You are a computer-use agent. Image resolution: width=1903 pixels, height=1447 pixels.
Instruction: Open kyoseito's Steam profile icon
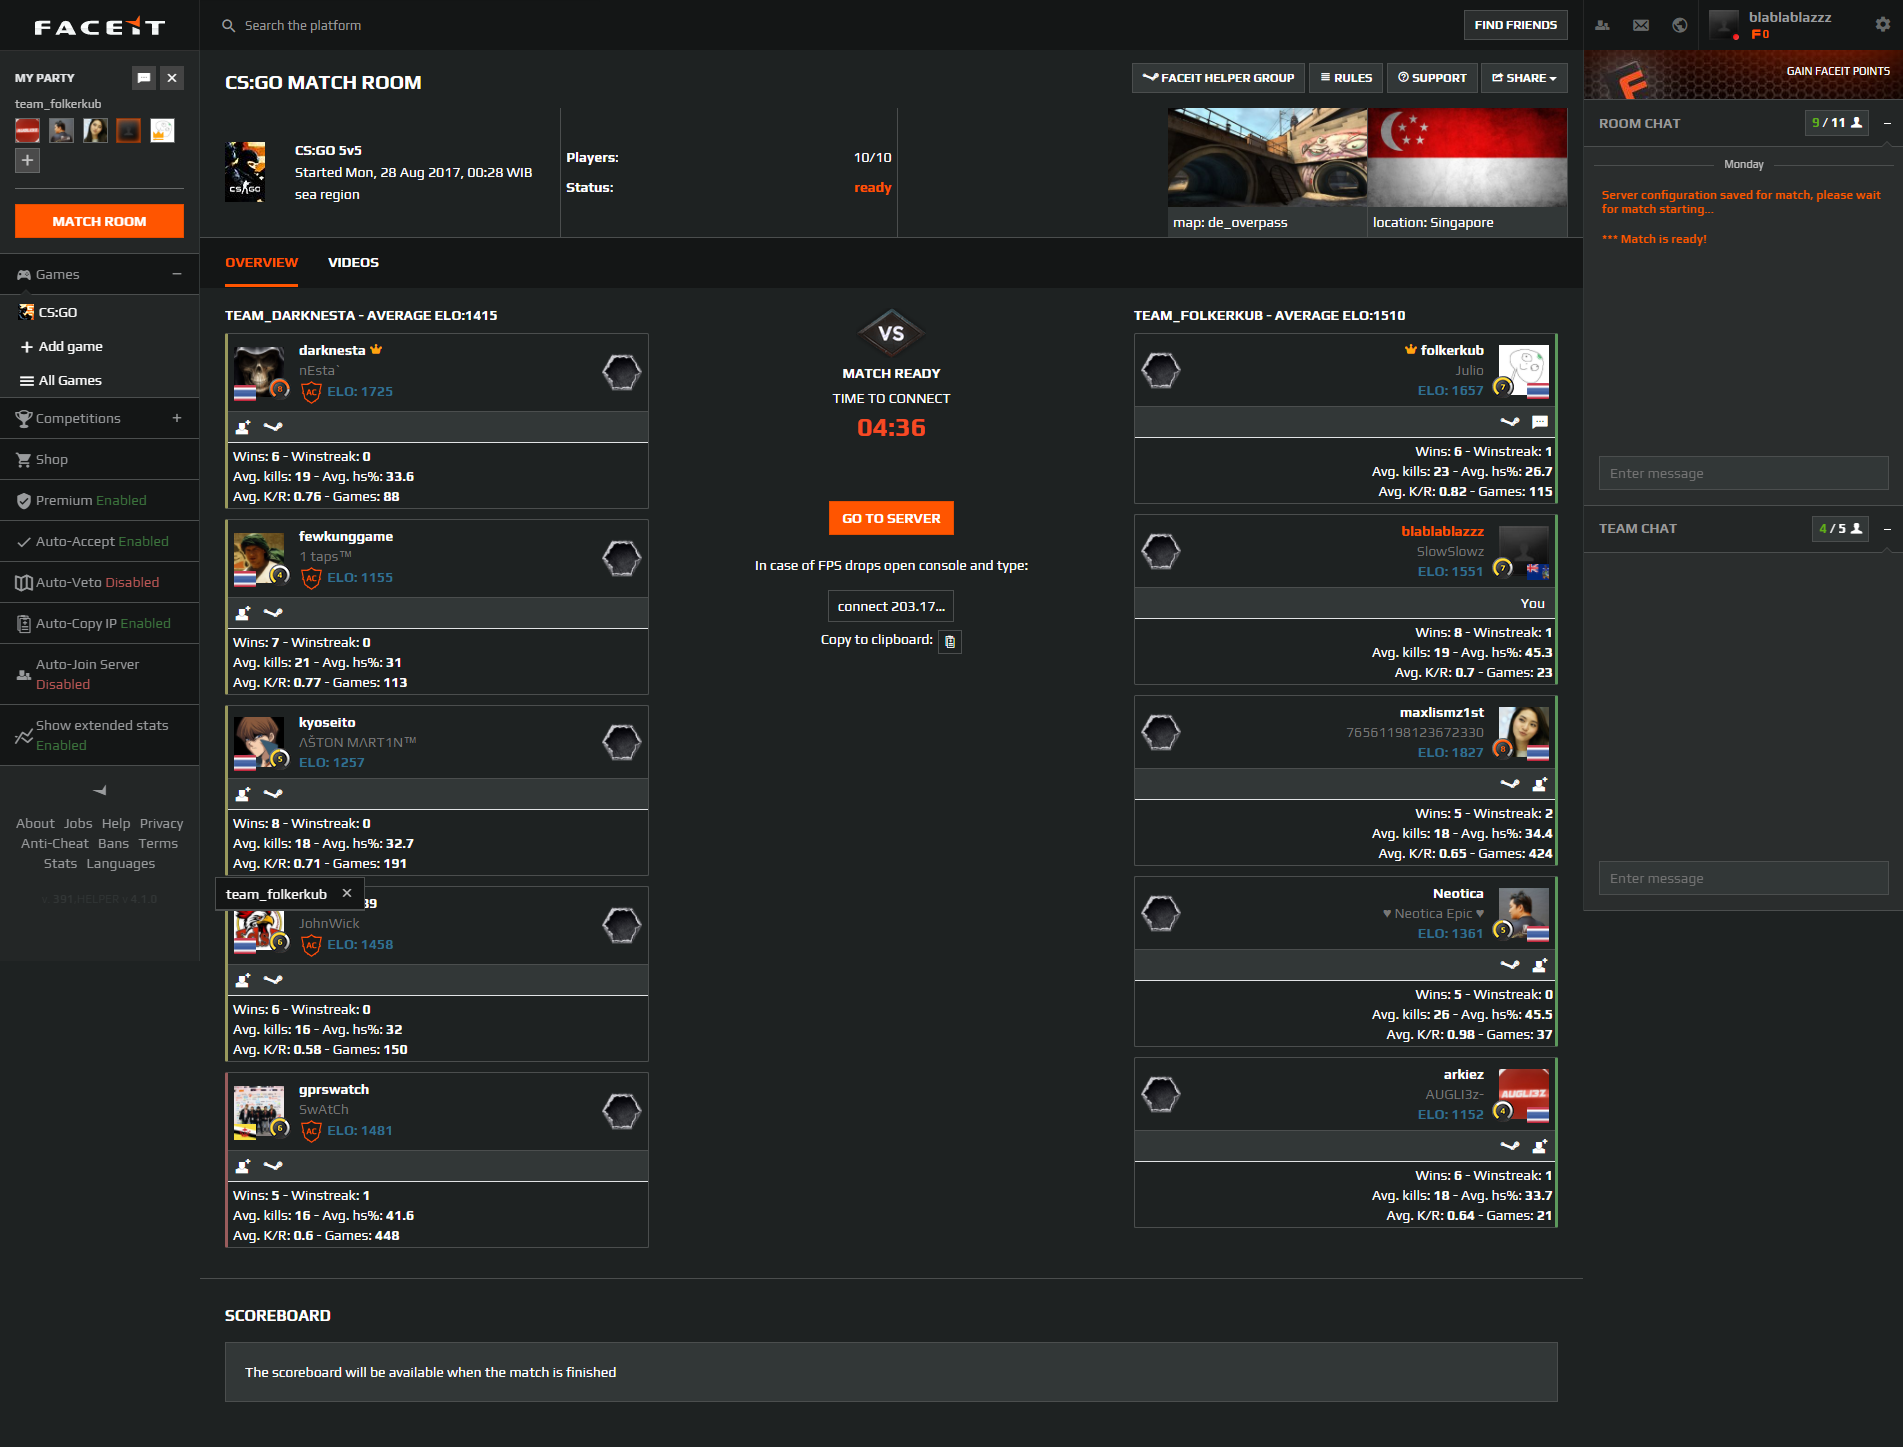pyautogui.click(x=273, y=794)
